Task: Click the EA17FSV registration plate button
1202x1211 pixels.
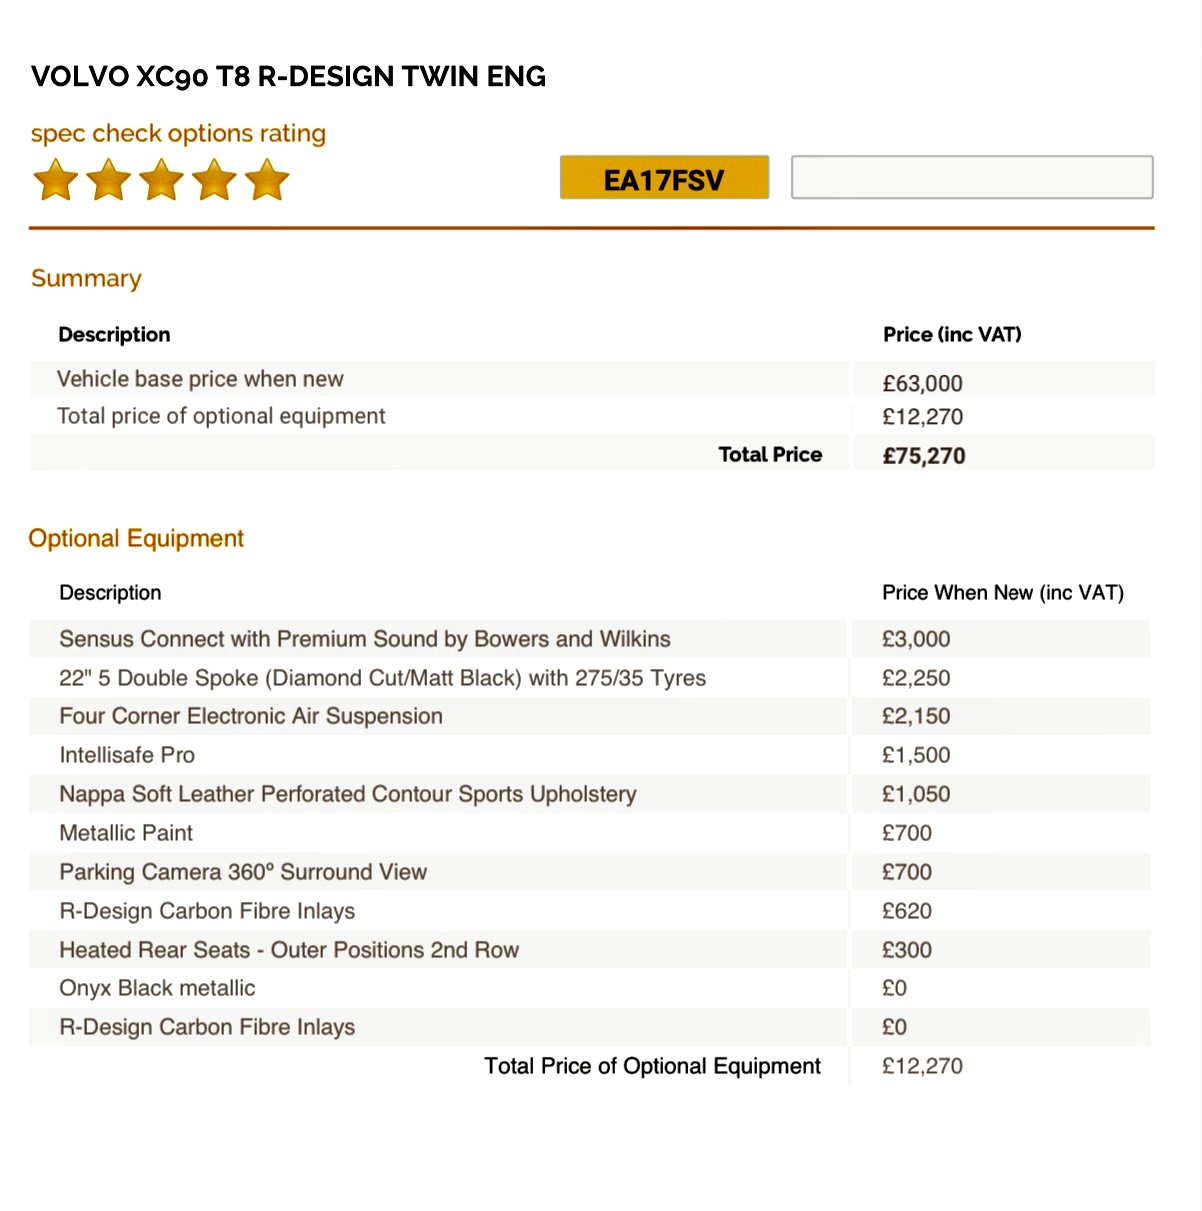Action: (x=664, y=178)
